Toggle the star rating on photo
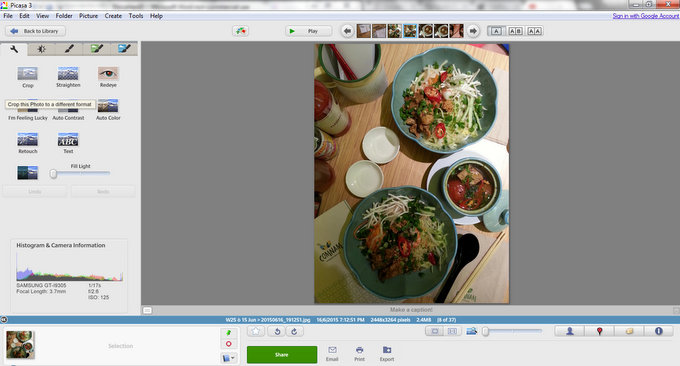The image size is (680, 366). point(256,332)
